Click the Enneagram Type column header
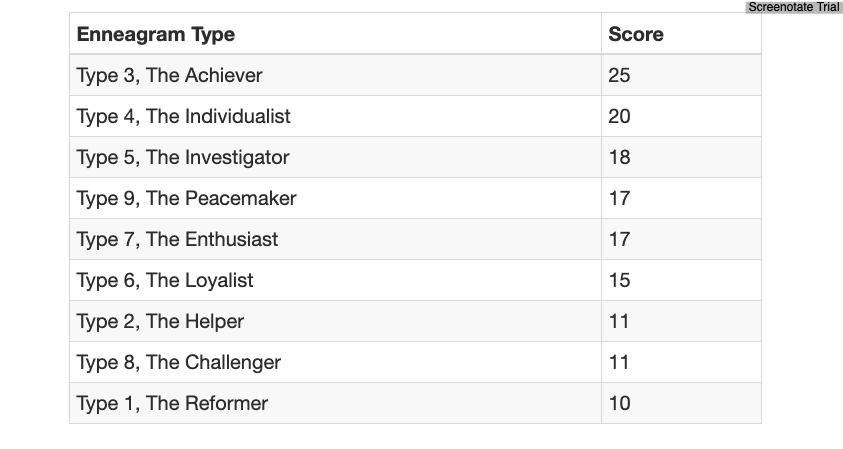The height and width of the screenshot is (449, 843). (156, 34)
